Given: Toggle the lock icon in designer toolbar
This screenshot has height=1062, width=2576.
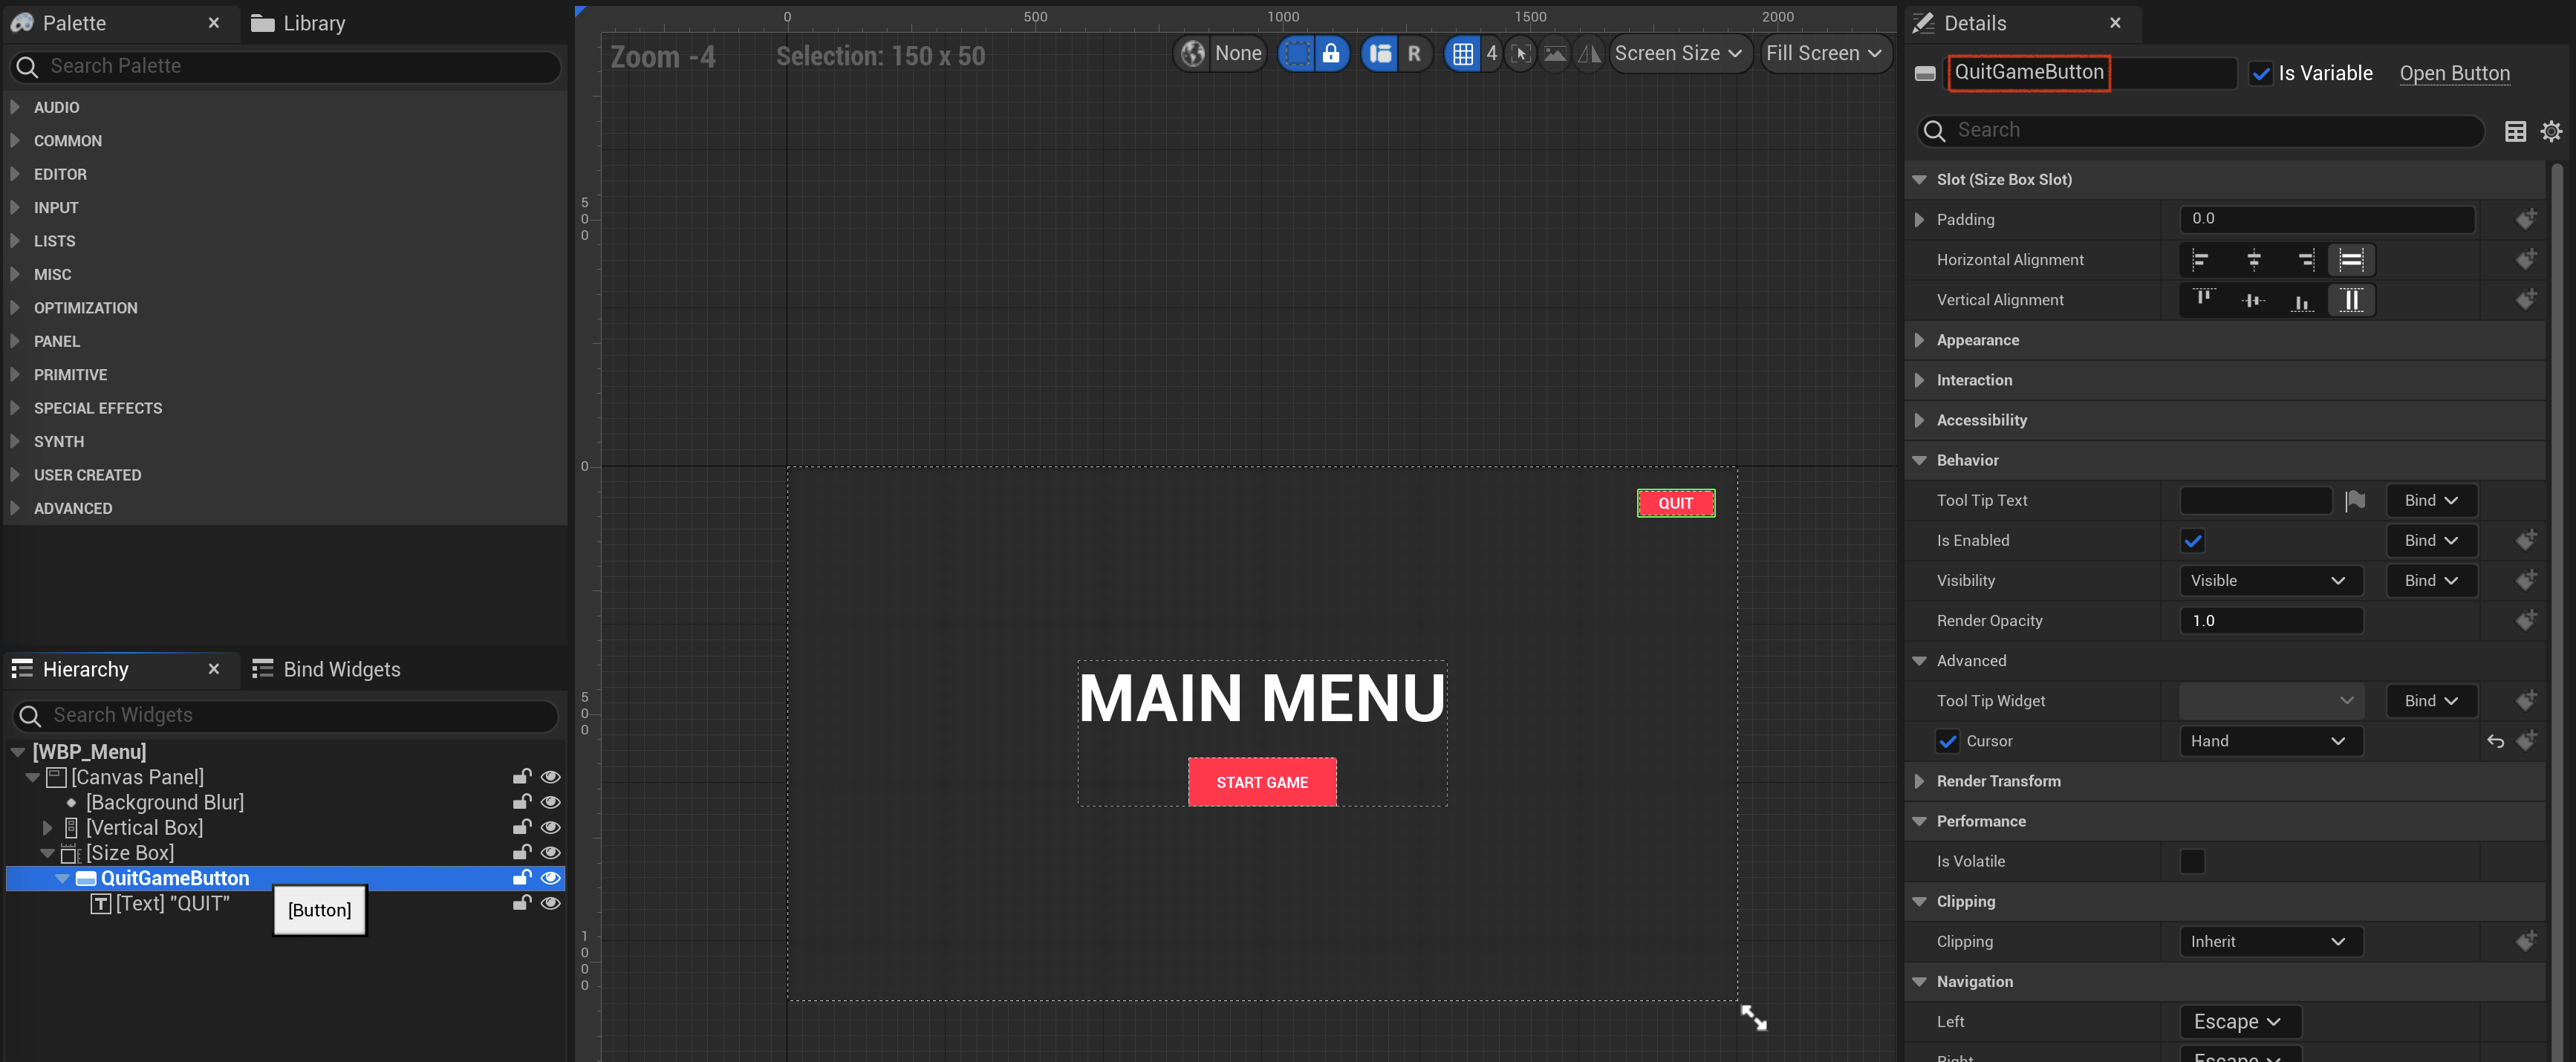Looking at the screenshot, I should [x=1331, y=54].
